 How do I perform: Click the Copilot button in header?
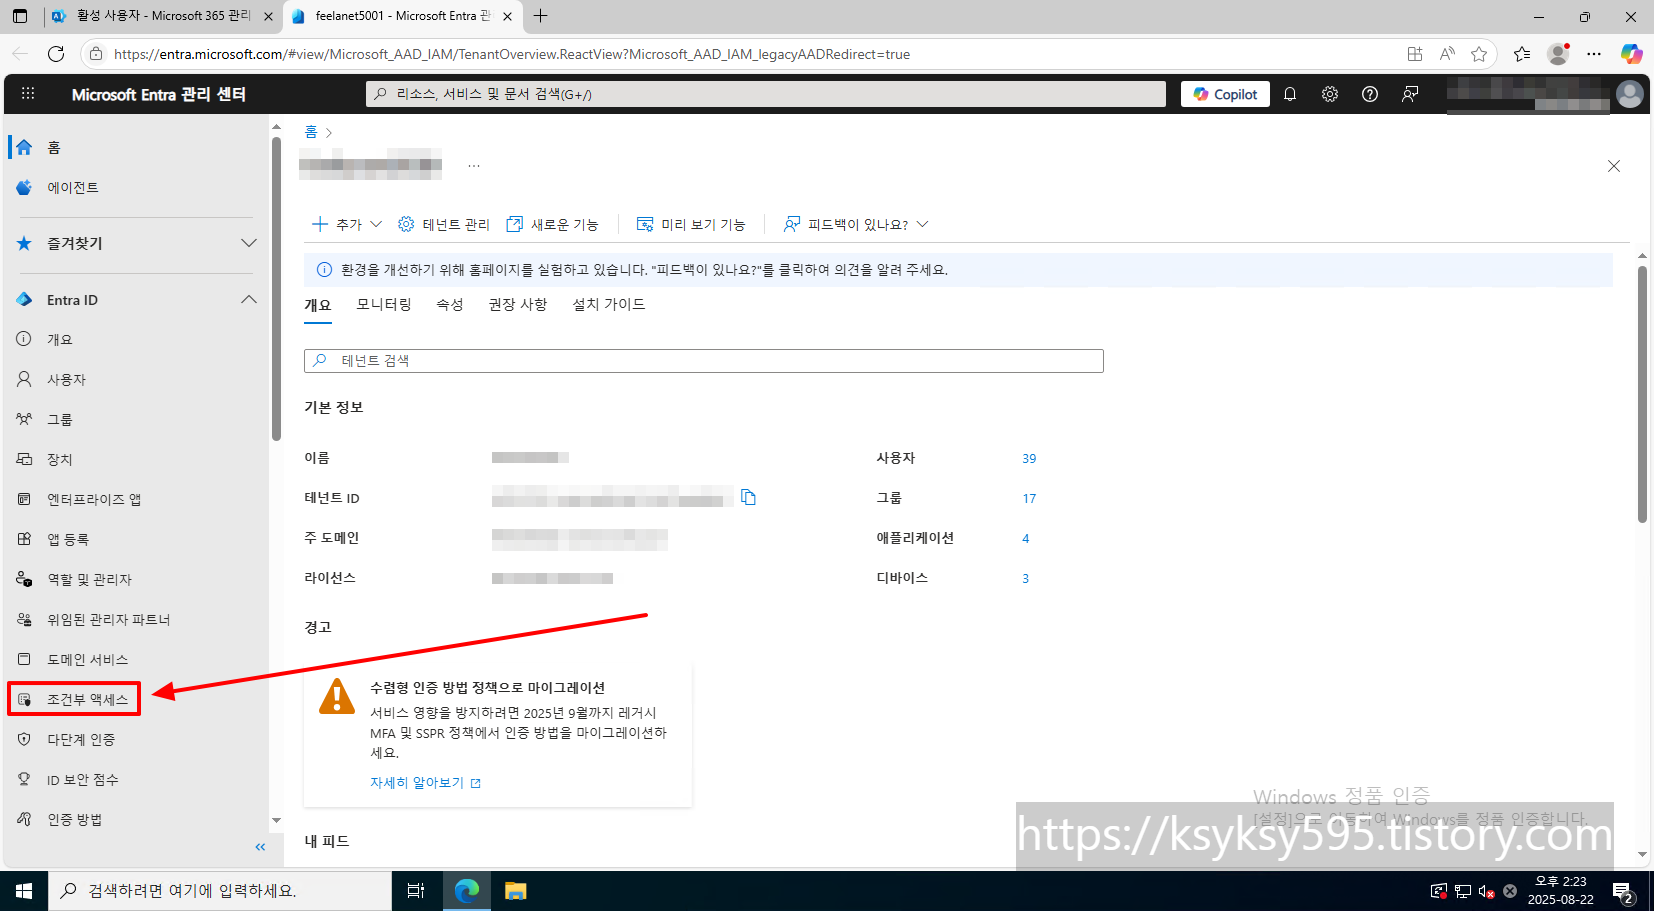[1225, 94]
